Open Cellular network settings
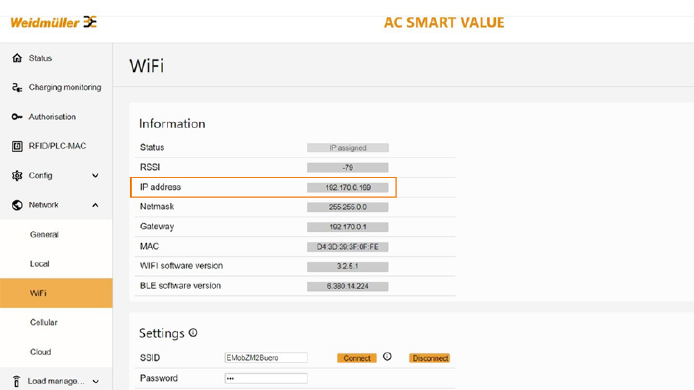The width and height of the screenshot is (694, 390). (44, 322)
